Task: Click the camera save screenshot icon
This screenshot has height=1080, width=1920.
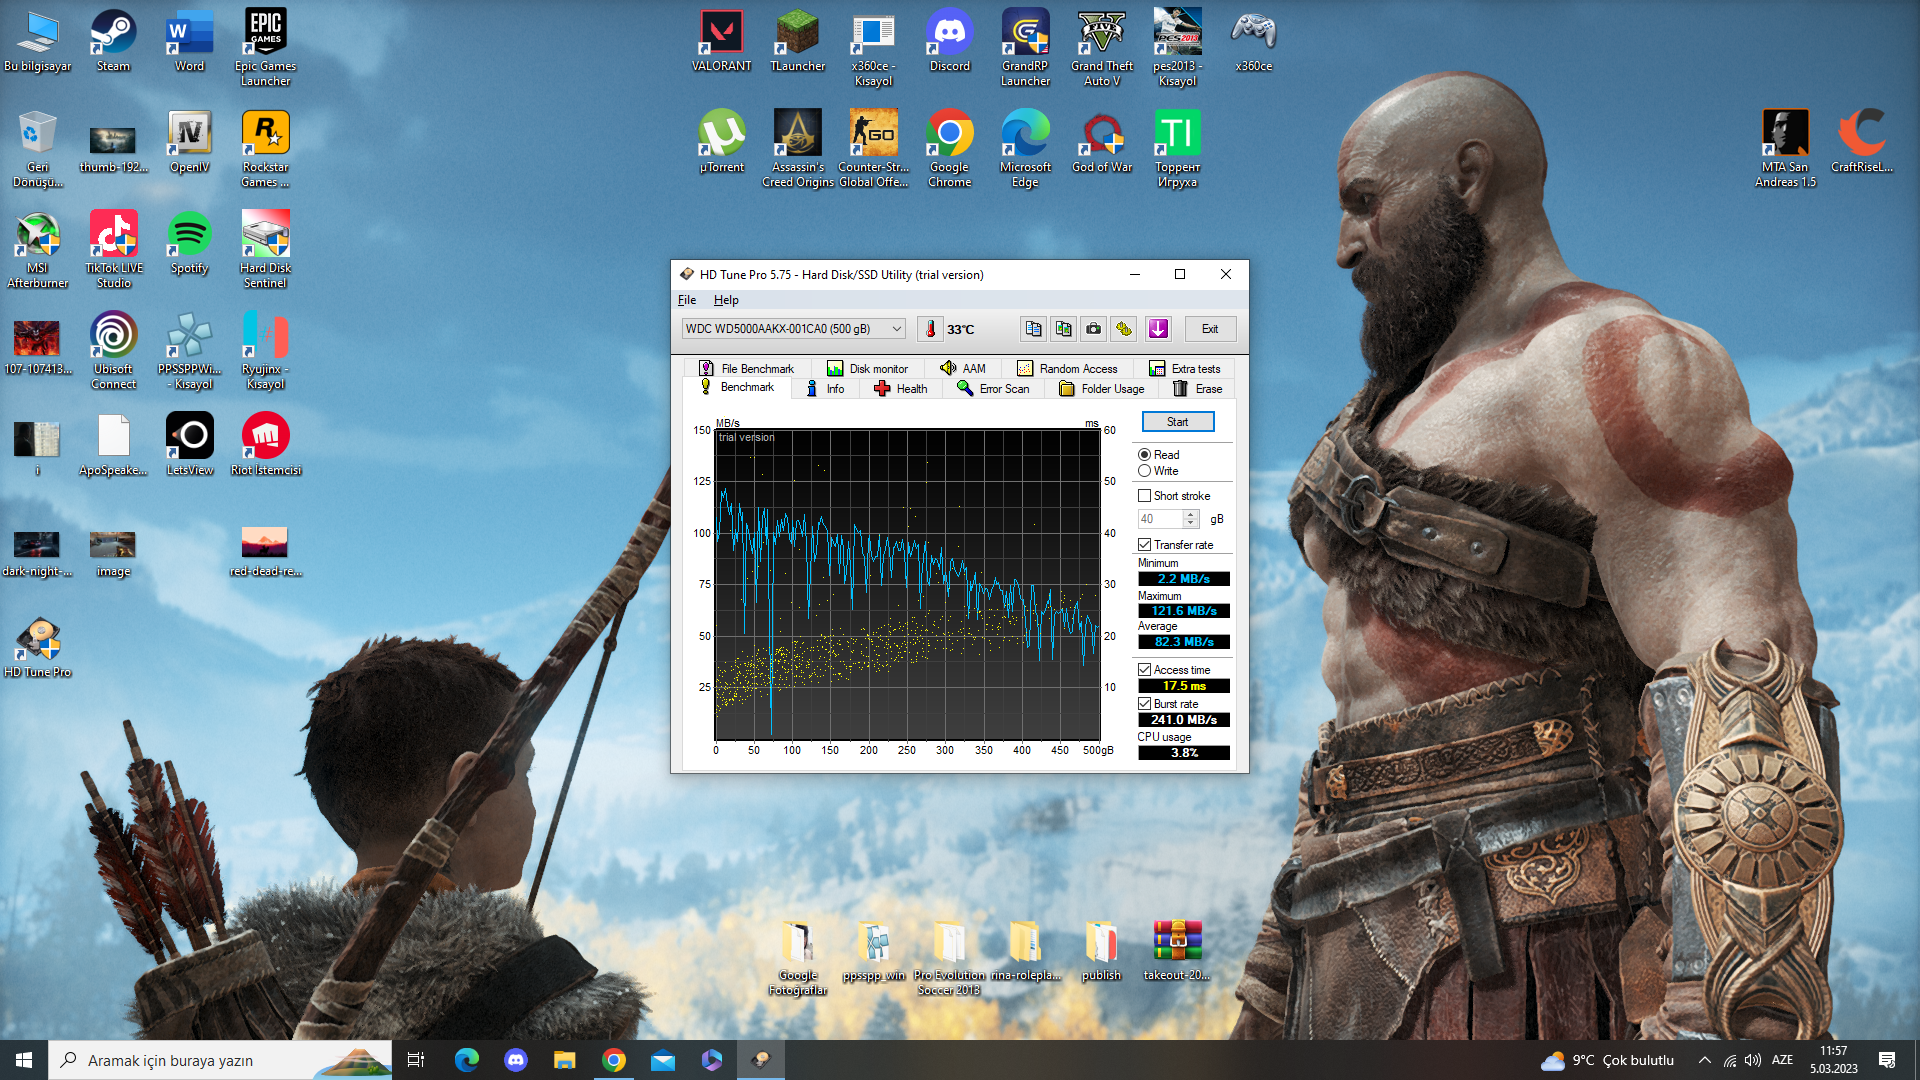Action: 1094,329
